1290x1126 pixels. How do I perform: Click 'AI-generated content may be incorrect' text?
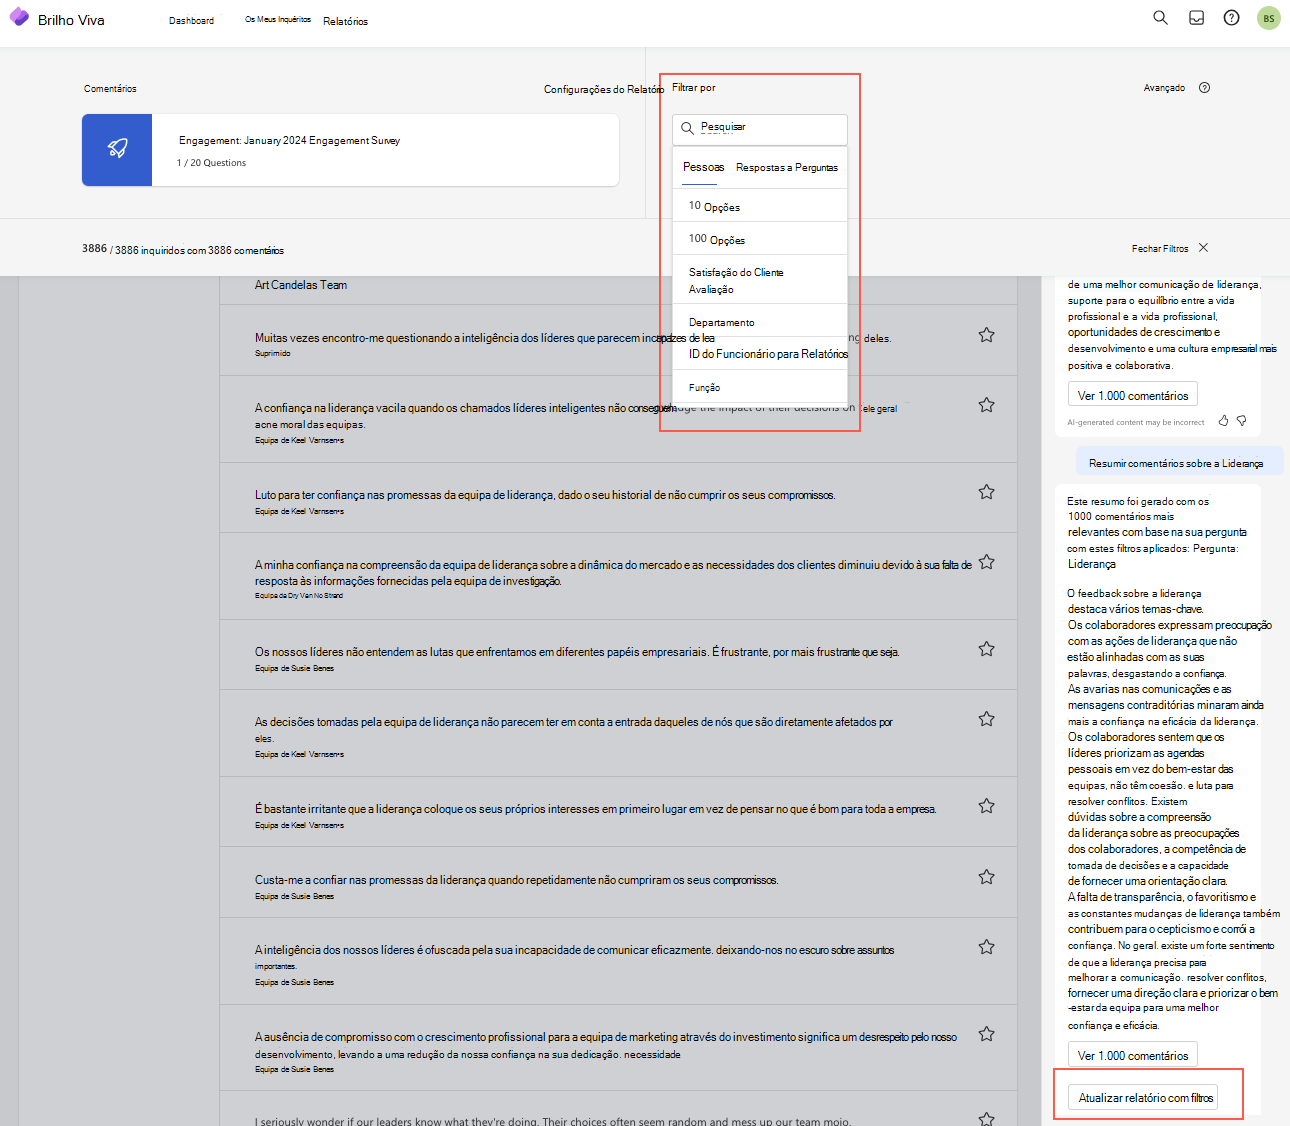click(1136, 422)
